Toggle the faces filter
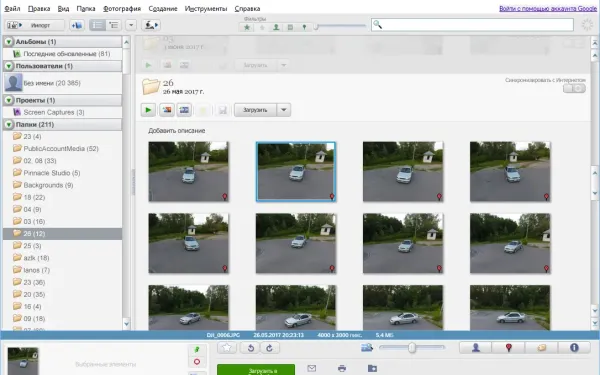Screen dimensions: 600x375 click(x=276, y=27)
